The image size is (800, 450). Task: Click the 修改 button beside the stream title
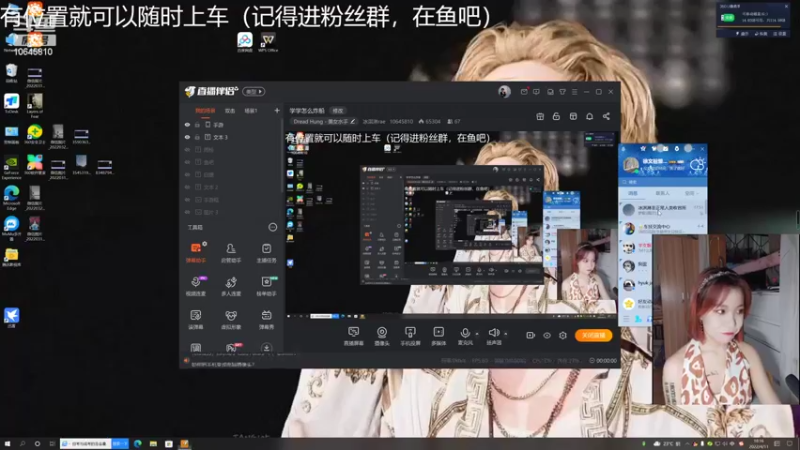pos(338,111)
